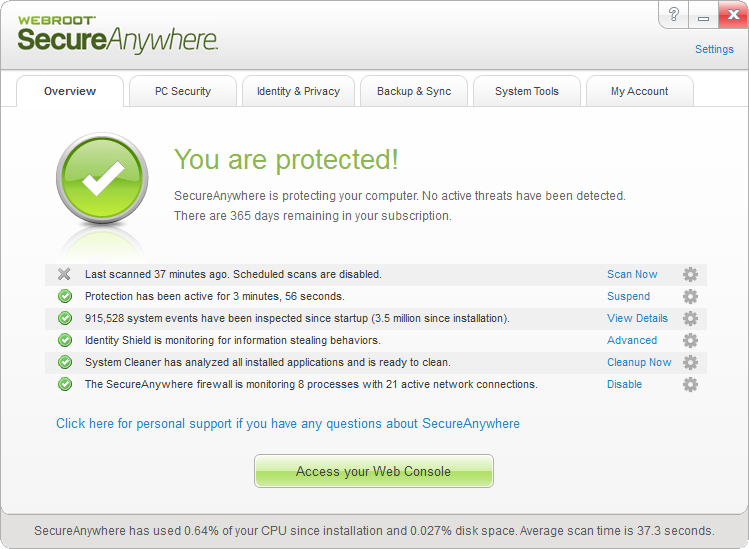Disable the SecureAnywhere firewall
This screenshot has height=549, width=749.
tap(624, 384)
